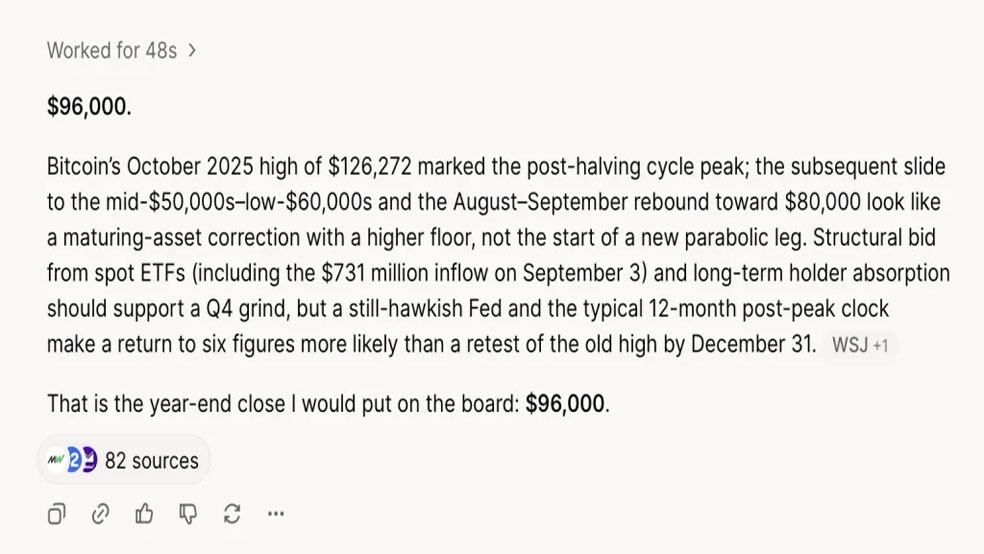Image resolution: width=984 pixels, height=554 pixels.
Task: Click the bold $96,000 heading
Action: (x=89, y=107)
